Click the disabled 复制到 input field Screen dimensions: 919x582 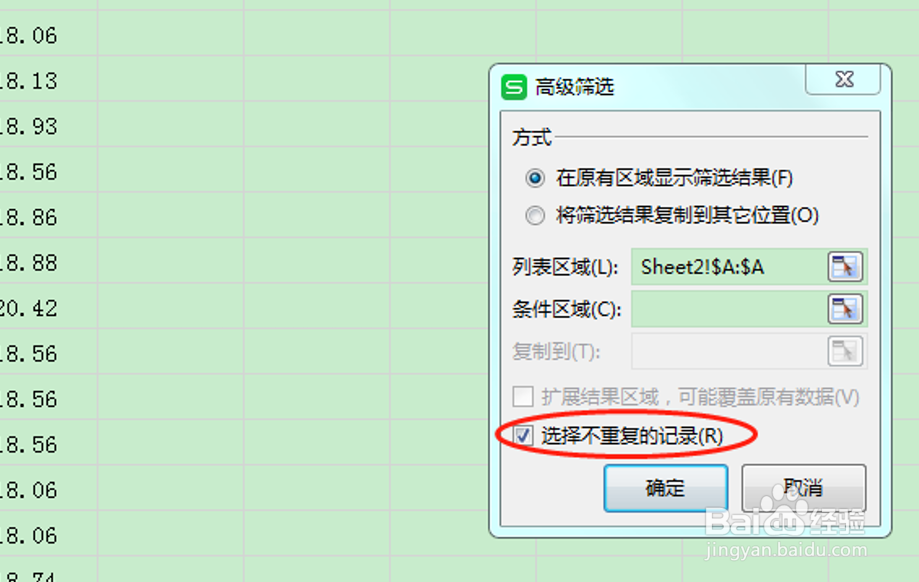point(730,351)
